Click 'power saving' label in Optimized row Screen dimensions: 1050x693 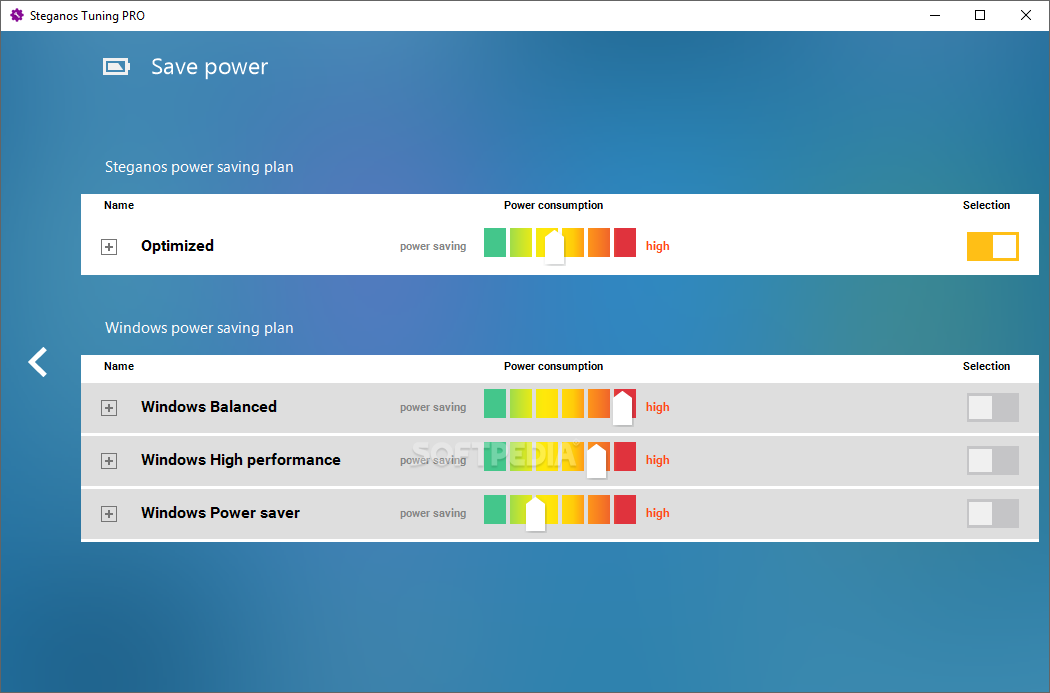(x=433, y=246)
